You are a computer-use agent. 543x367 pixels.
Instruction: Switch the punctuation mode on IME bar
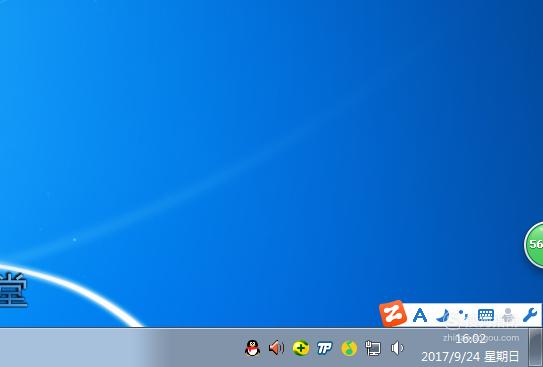click(463, 314)
